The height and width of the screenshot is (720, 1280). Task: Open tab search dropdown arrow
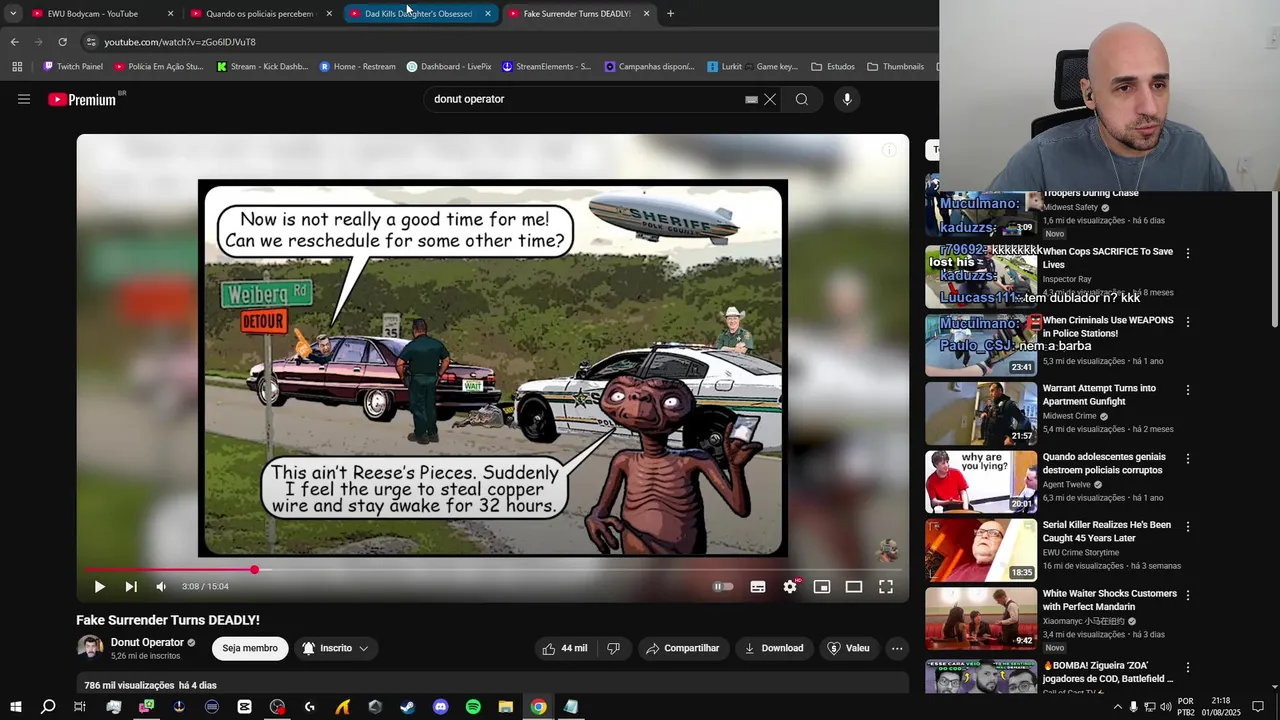13,14
